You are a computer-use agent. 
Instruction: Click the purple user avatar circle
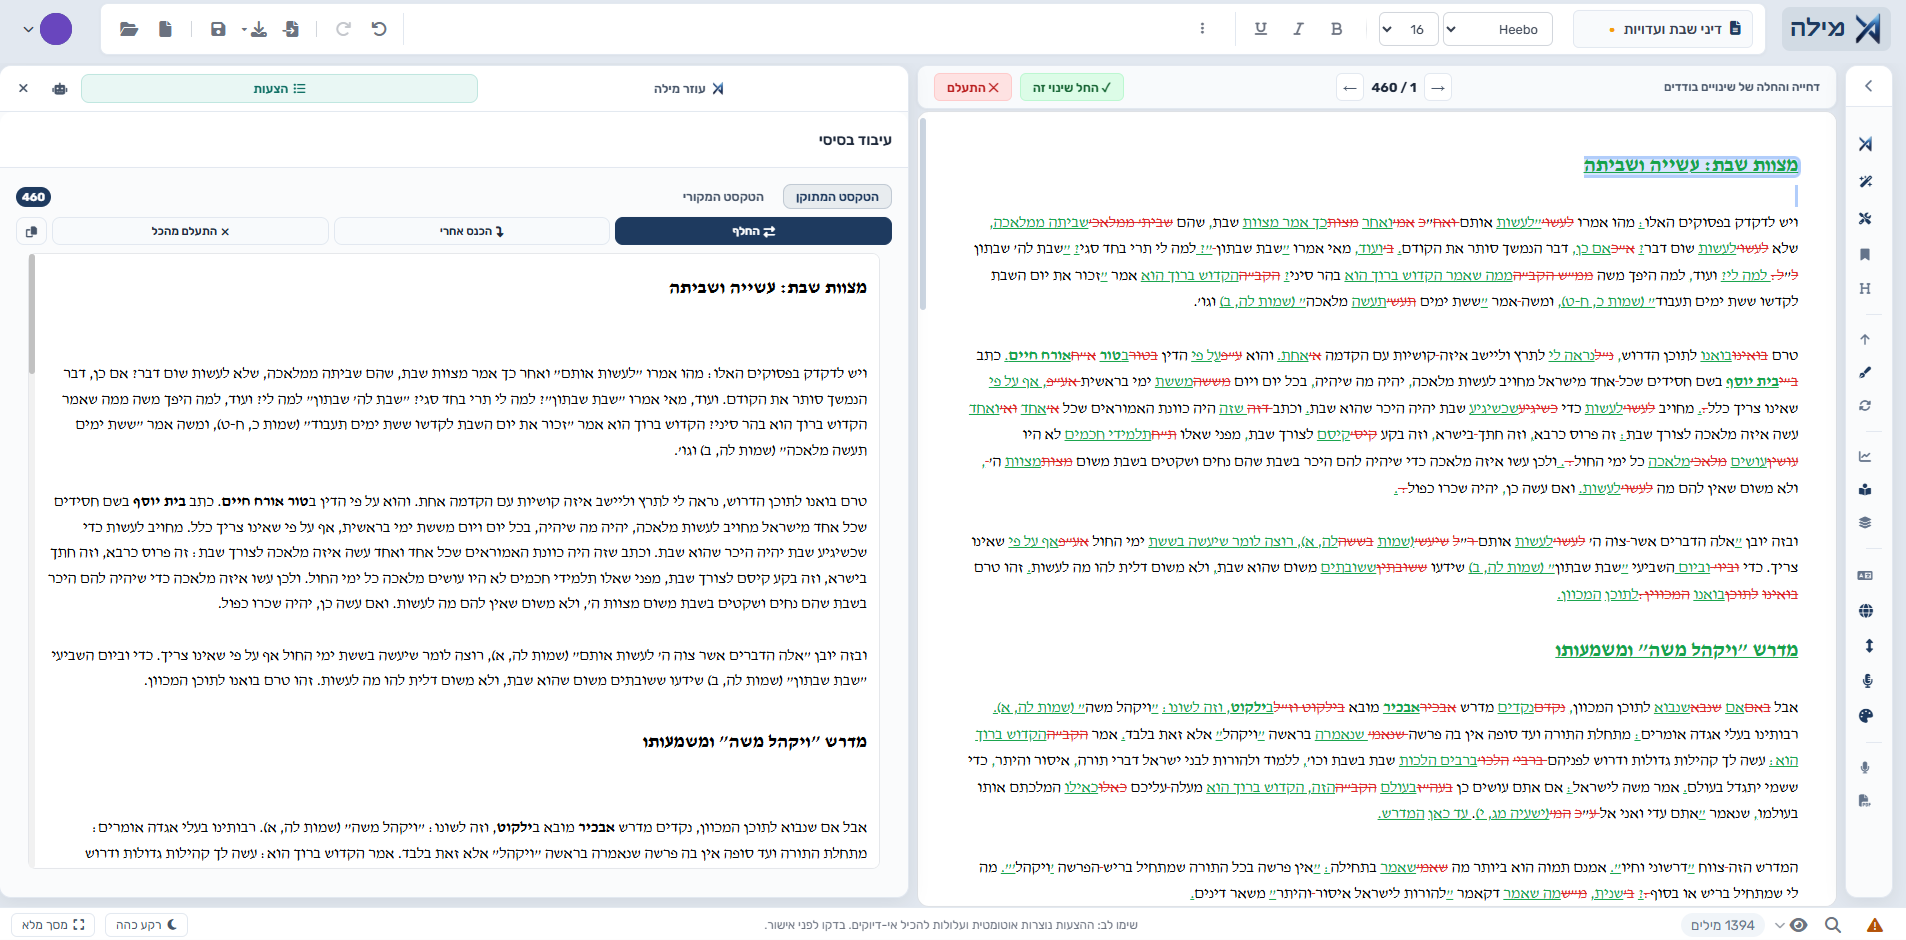point(56,29)
